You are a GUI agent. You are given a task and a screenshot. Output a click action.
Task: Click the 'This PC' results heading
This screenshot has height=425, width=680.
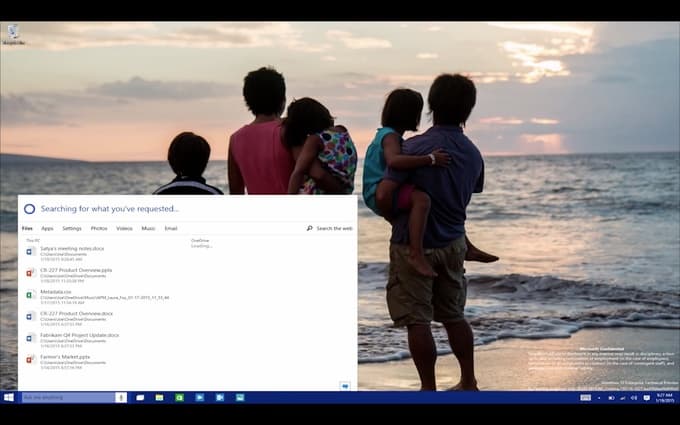33,240
